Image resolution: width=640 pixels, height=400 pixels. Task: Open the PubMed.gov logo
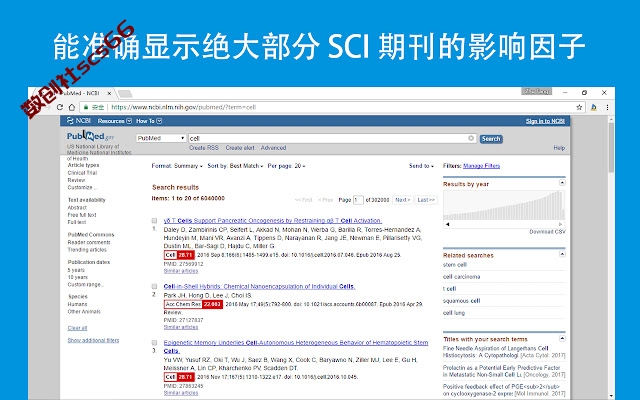(90, 136)
